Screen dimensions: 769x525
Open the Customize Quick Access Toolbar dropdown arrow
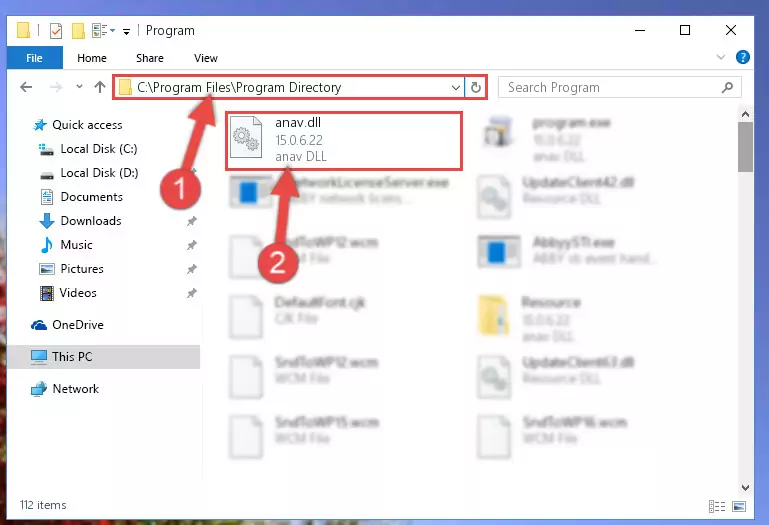point(127,31)
